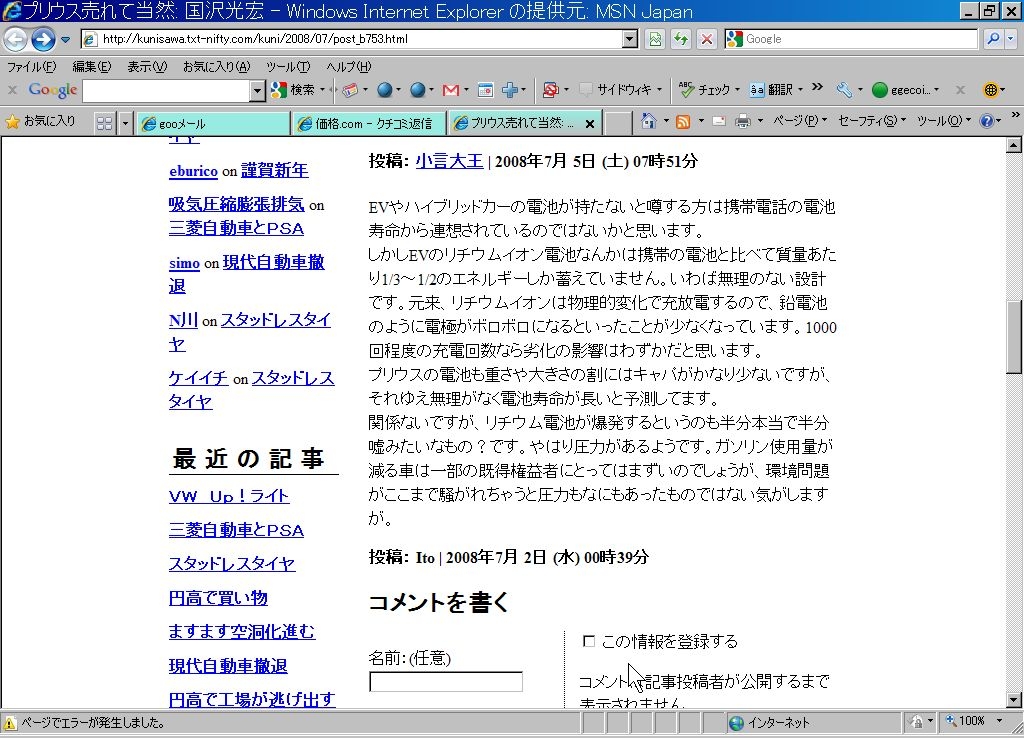
Task: Click the first blue globe toolbar icon
Action: 385,90
